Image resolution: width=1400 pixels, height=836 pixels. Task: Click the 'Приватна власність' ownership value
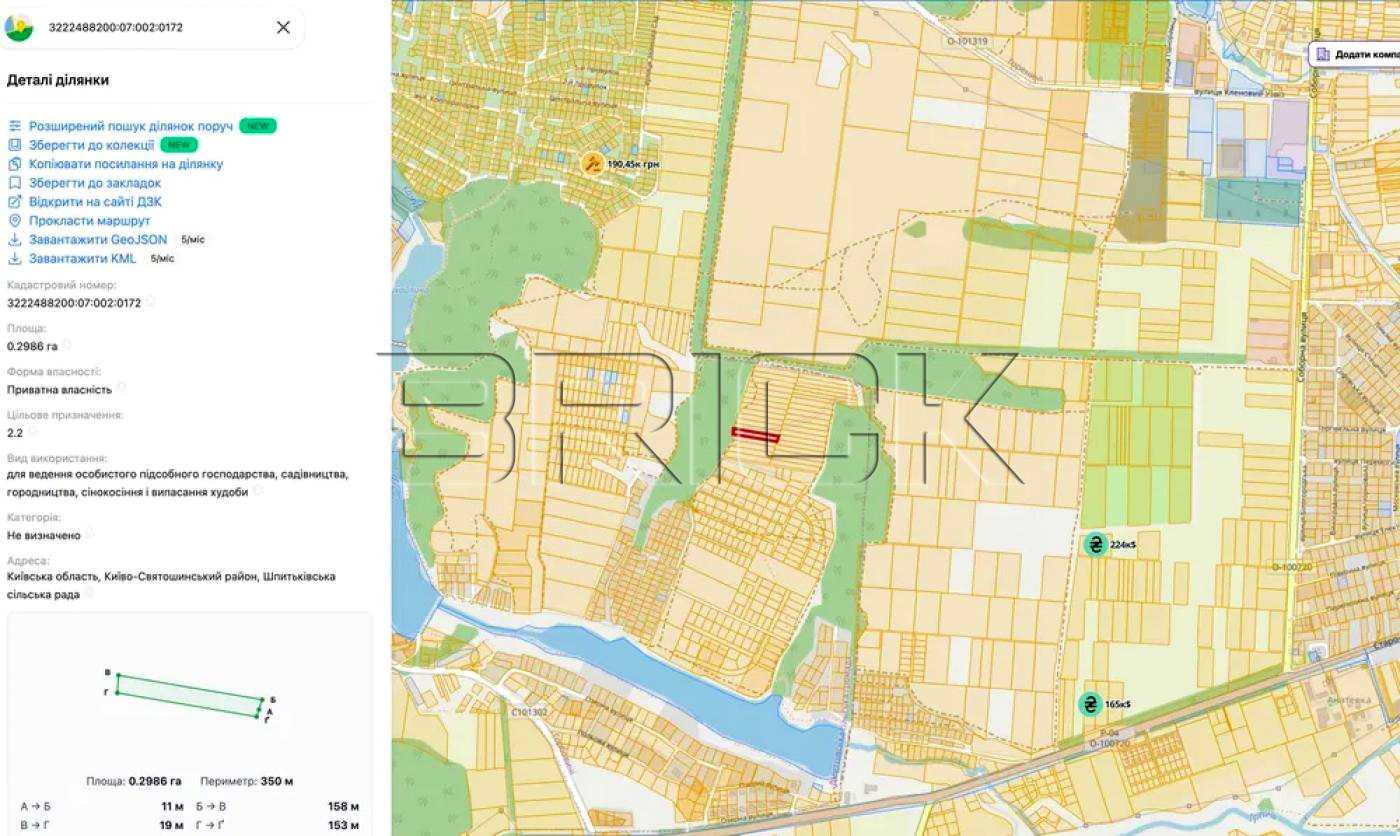(59, 389)
